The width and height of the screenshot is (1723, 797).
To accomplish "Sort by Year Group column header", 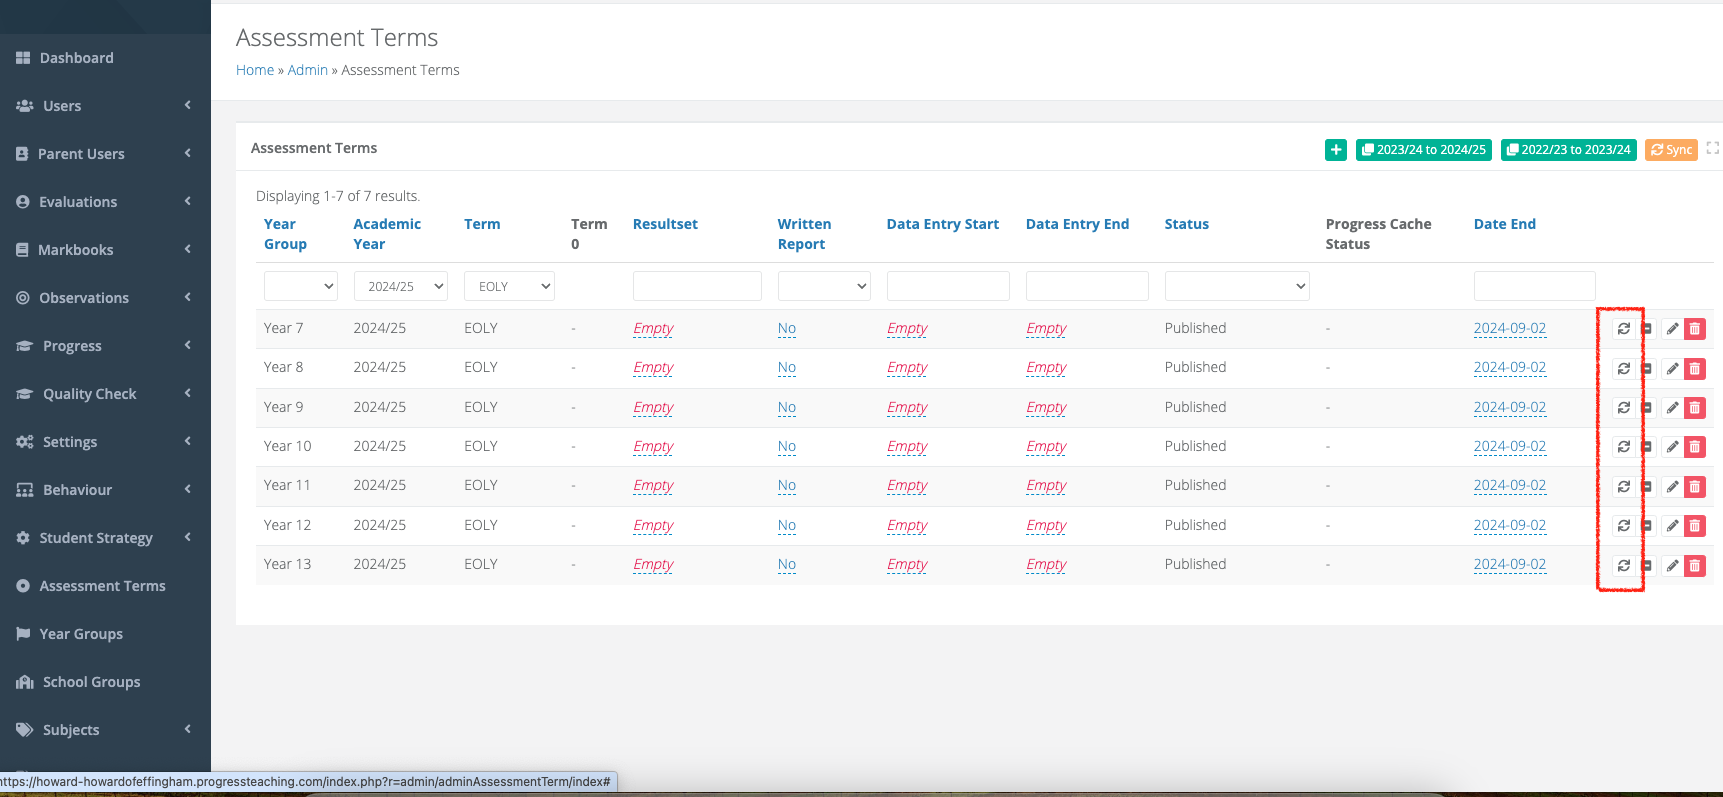I will click(285, 234).
